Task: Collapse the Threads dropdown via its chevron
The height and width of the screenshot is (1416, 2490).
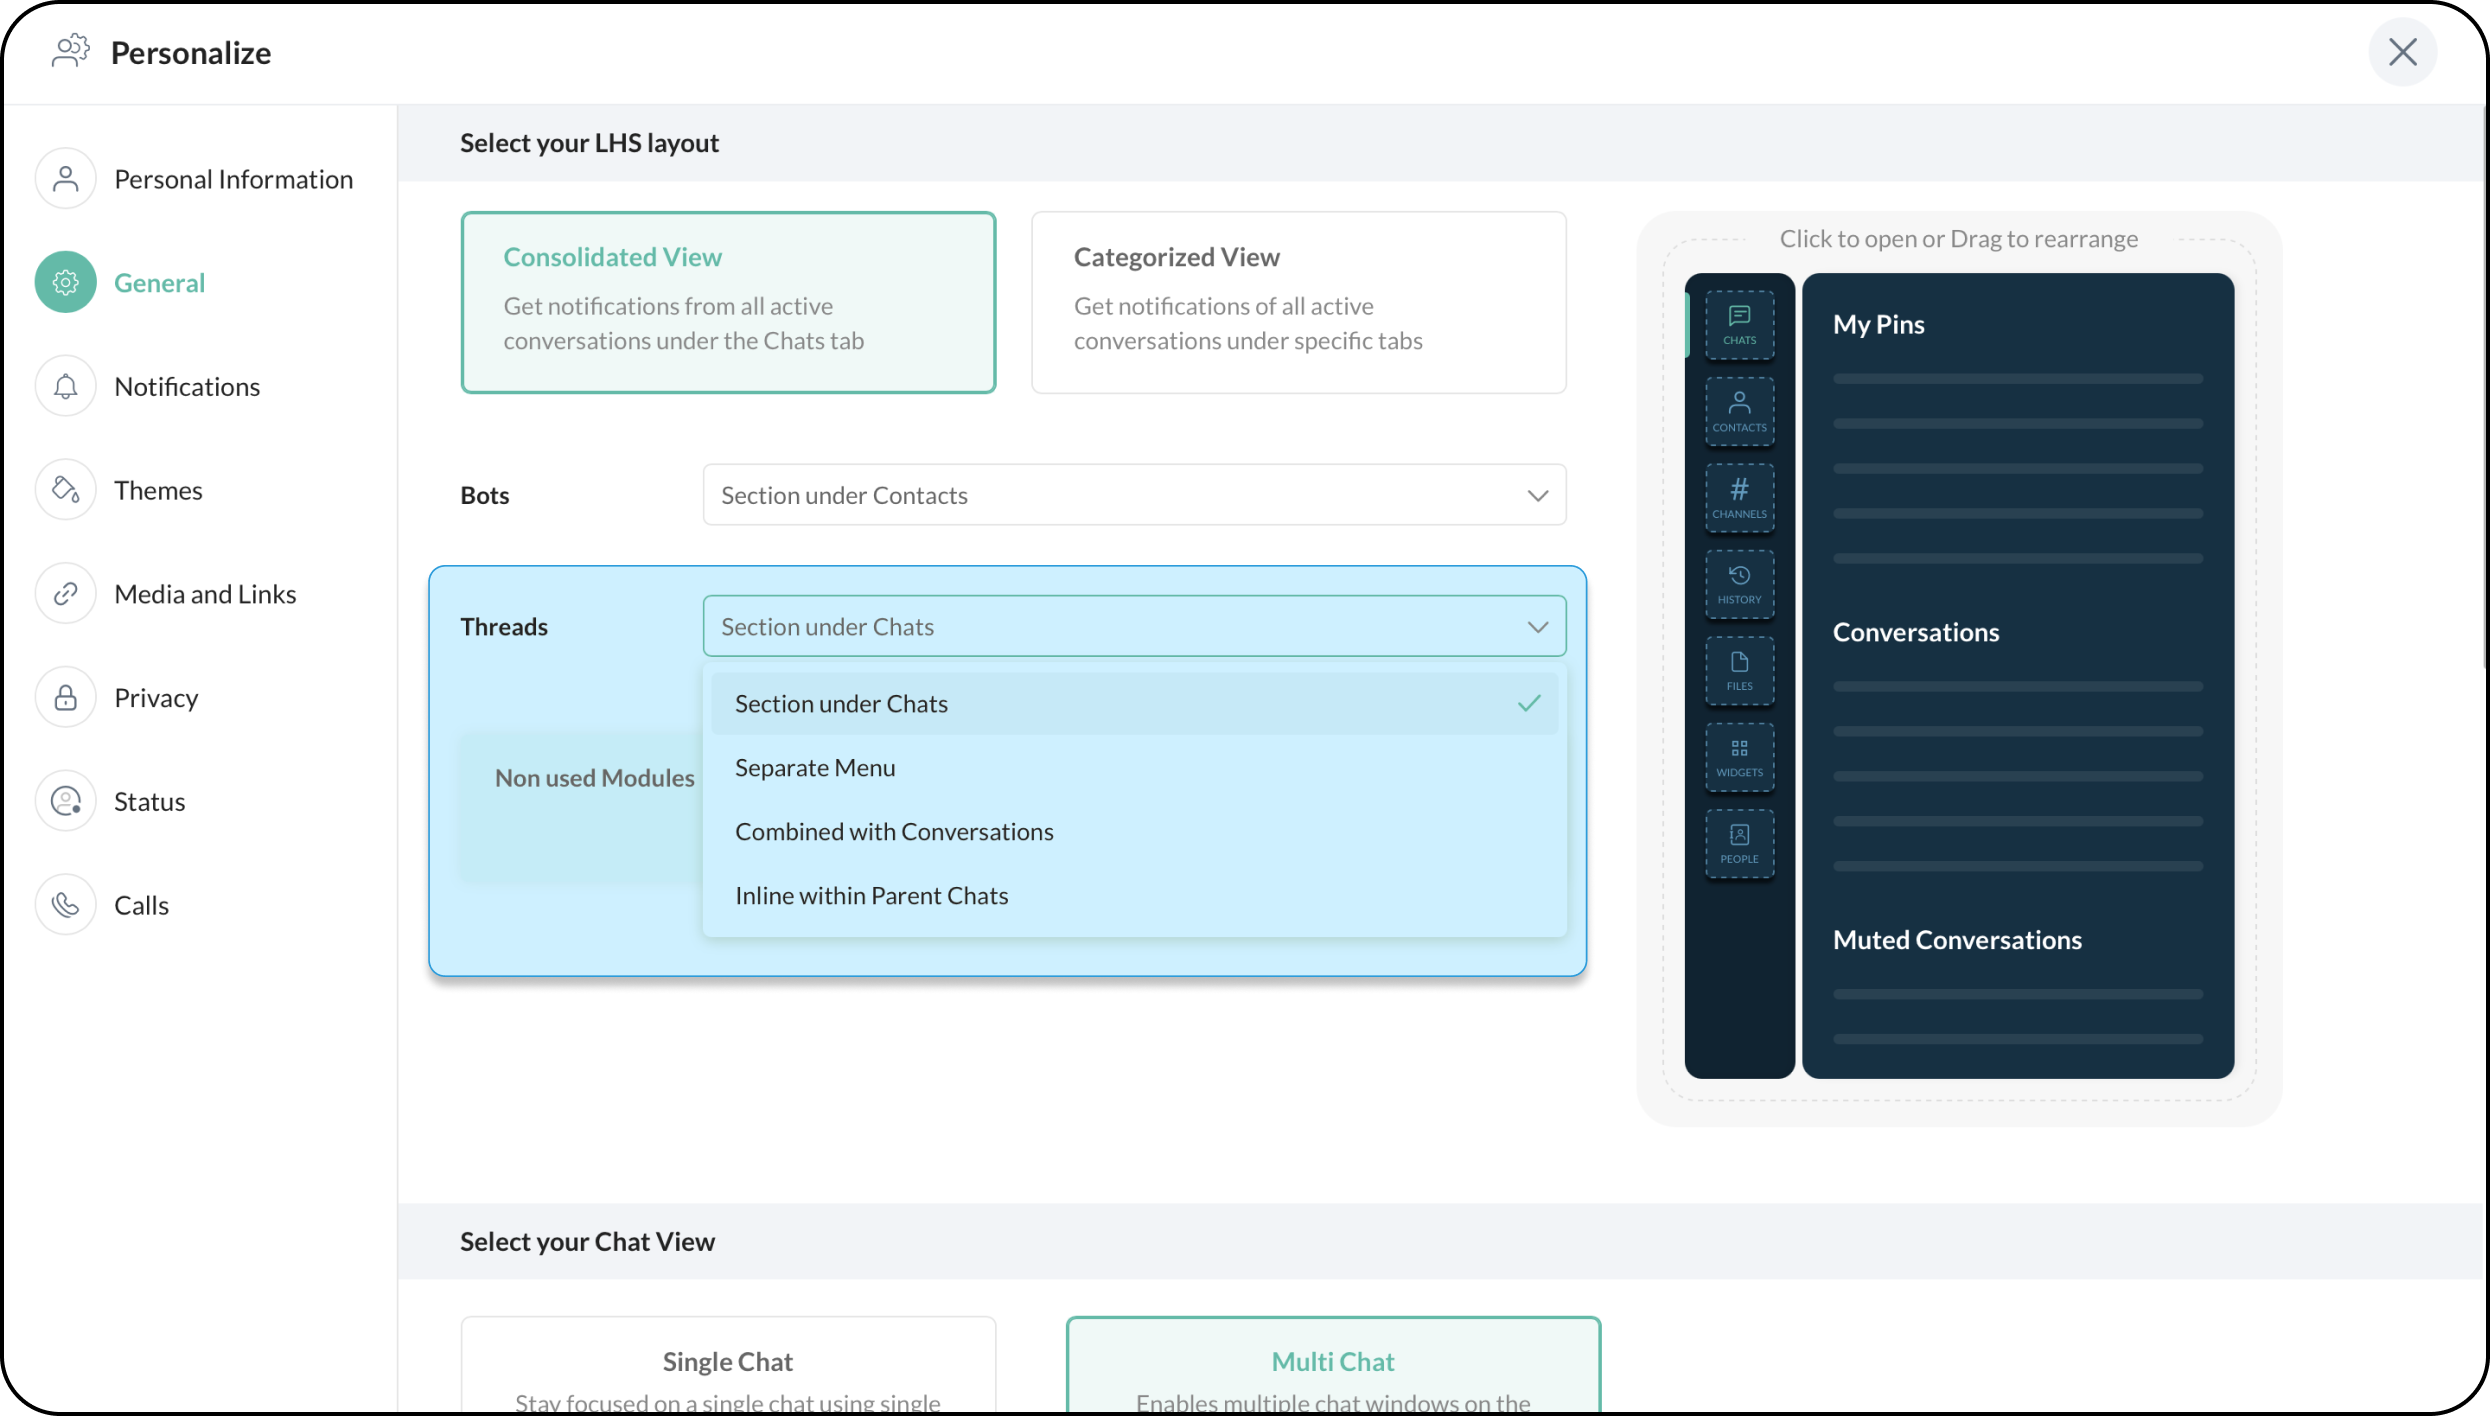Action: [1537, 627]
